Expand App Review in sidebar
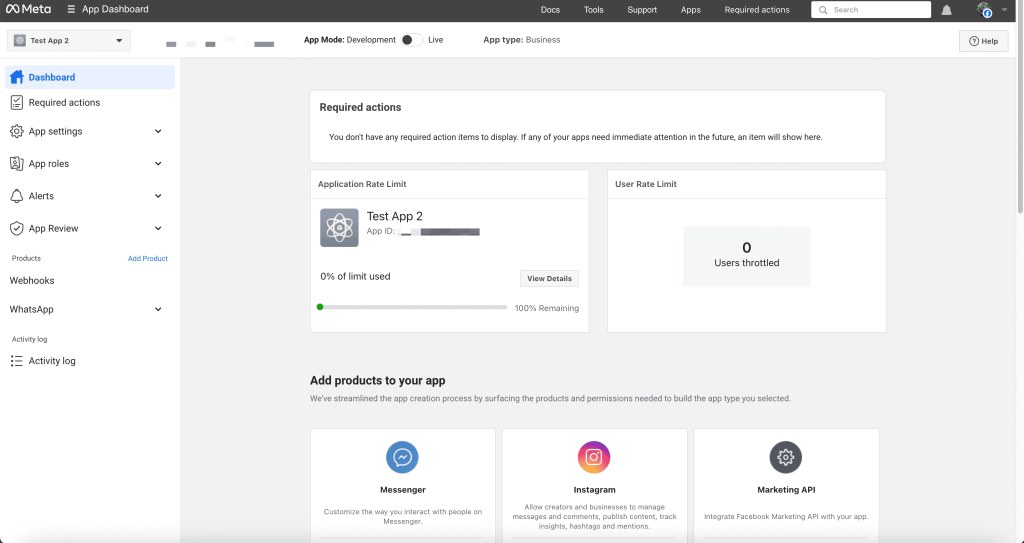Screen dimensions: 1024x543 (x=87, y=229)
